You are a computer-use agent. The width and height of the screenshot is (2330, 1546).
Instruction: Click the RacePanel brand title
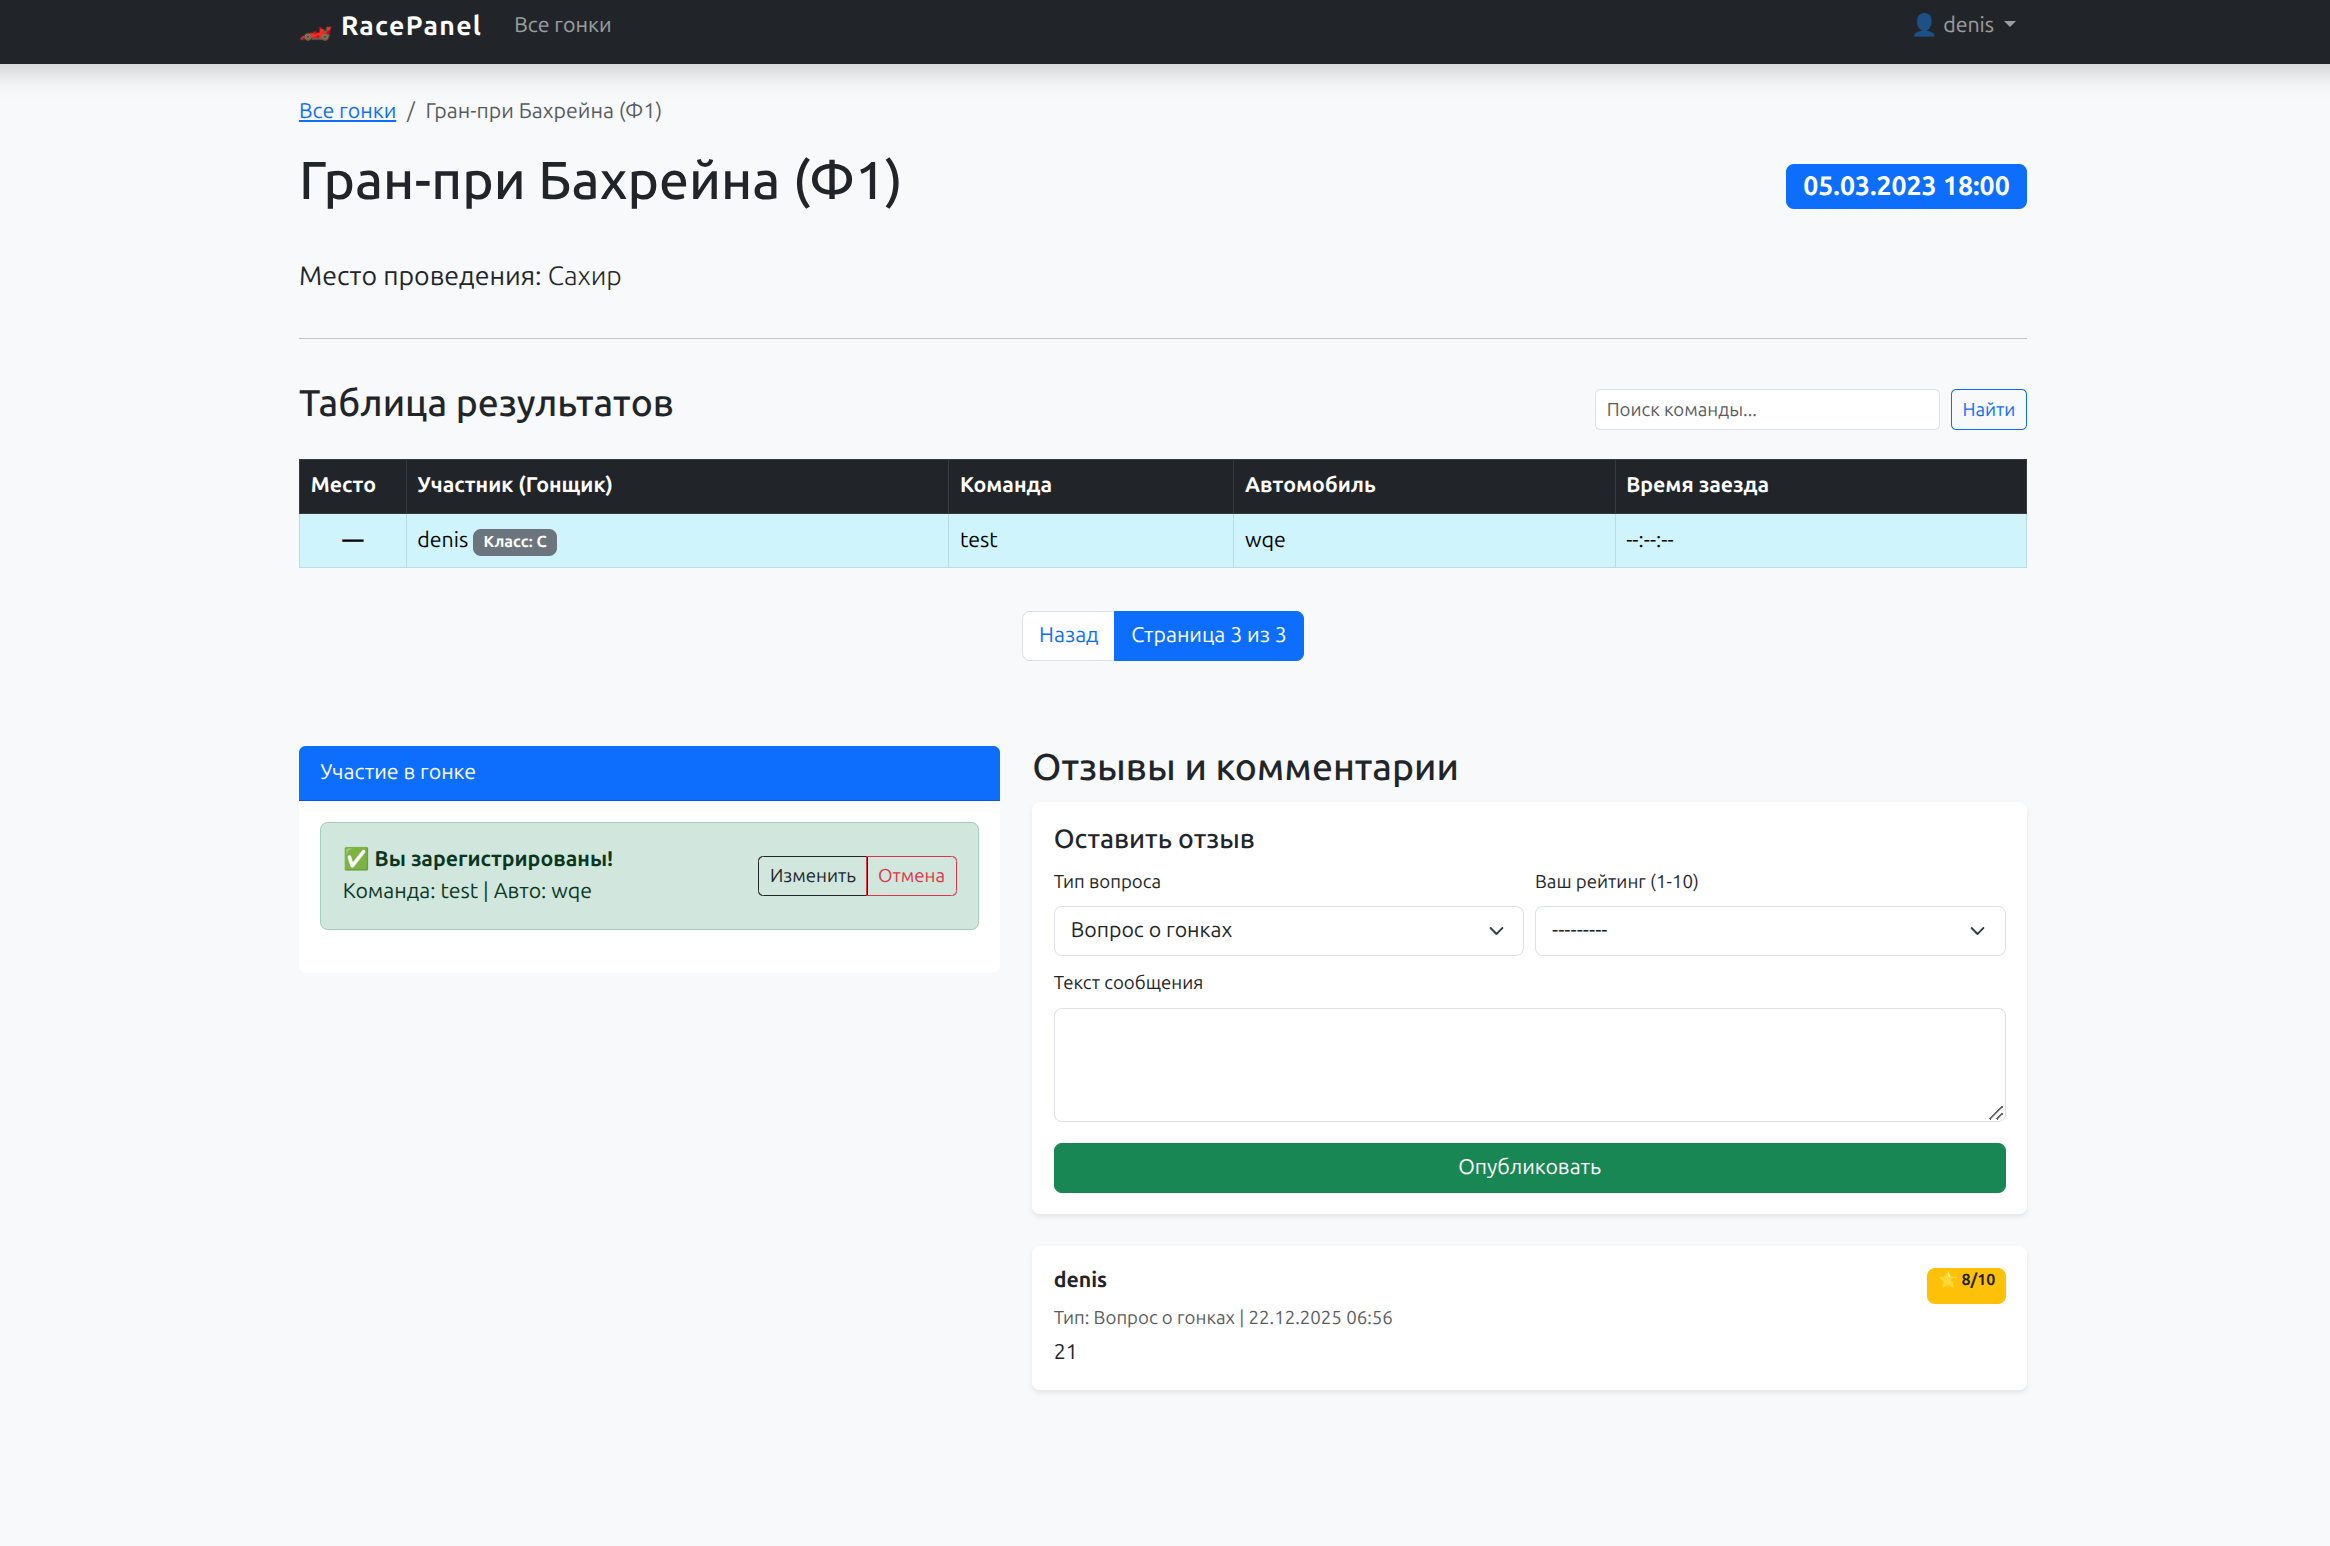coord(410,26)
